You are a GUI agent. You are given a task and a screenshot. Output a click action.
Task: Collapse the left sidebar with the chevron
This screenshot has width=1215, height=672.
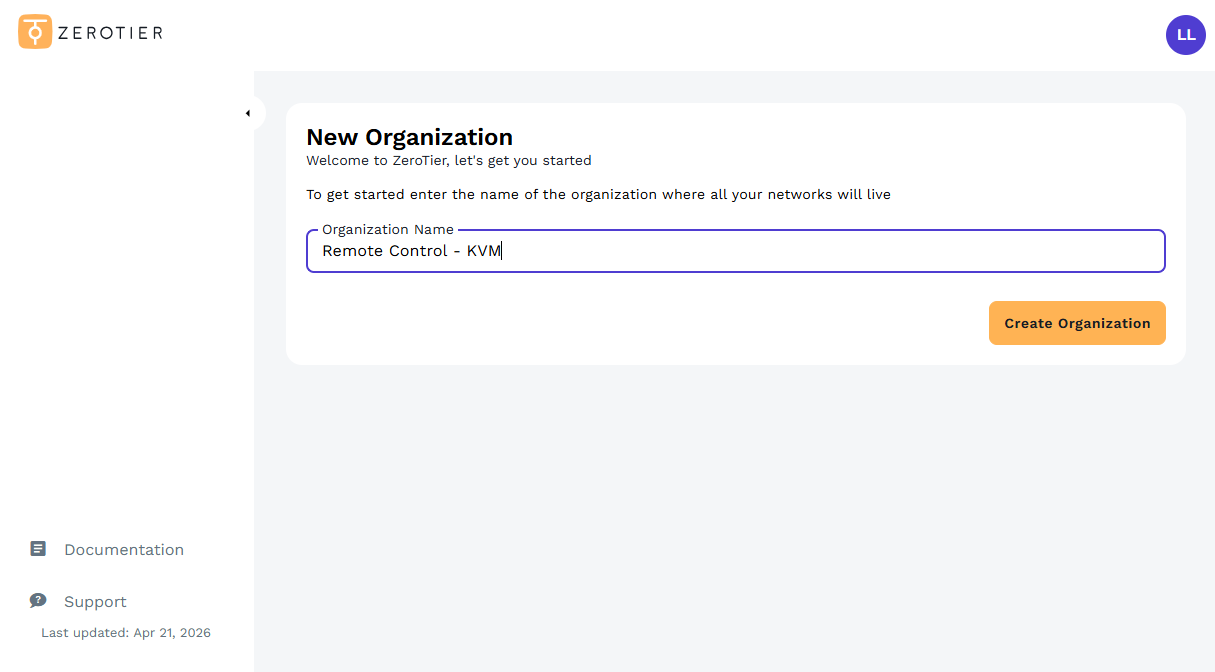coord(249,112)
